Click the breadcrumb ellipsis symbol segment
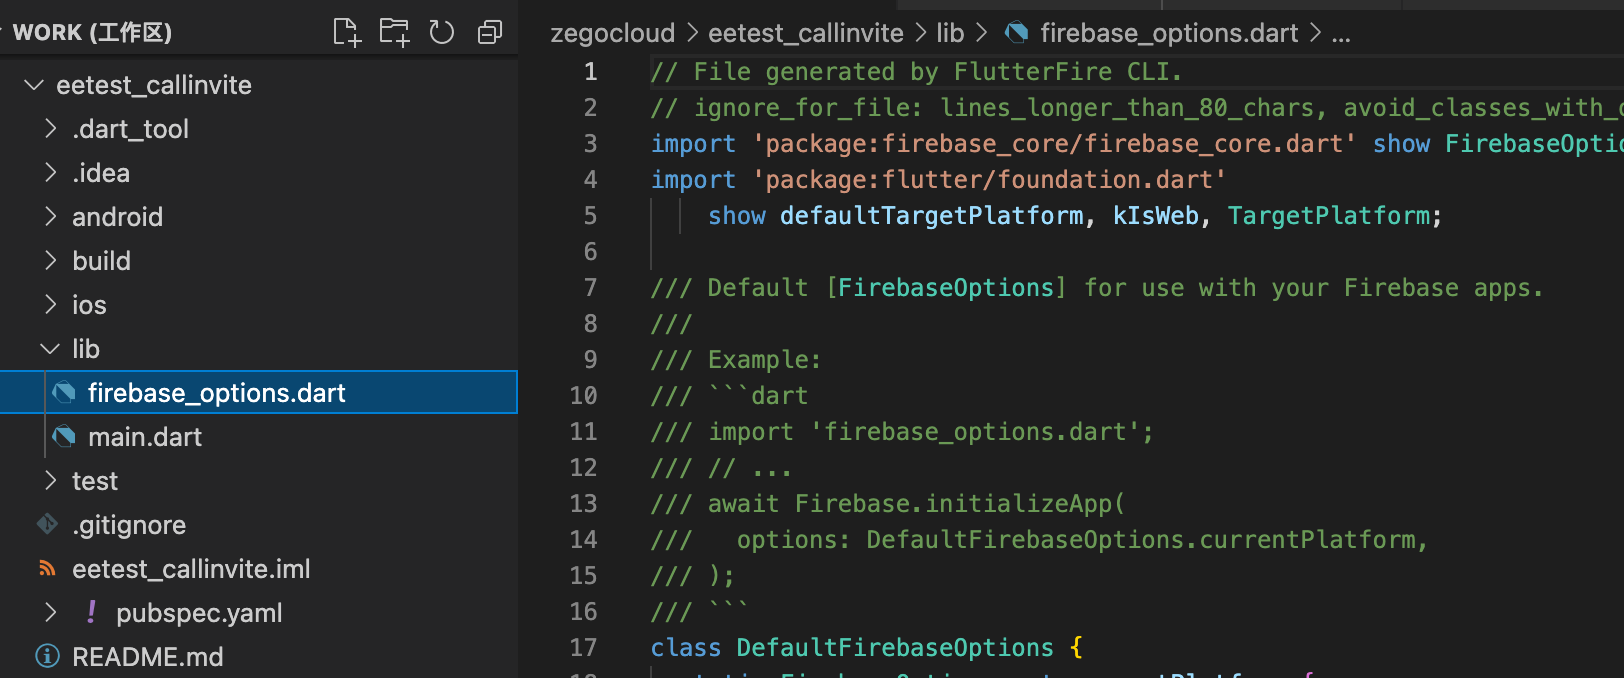The height and width of the screenshot is (678, 1624). coord(1341,36)
